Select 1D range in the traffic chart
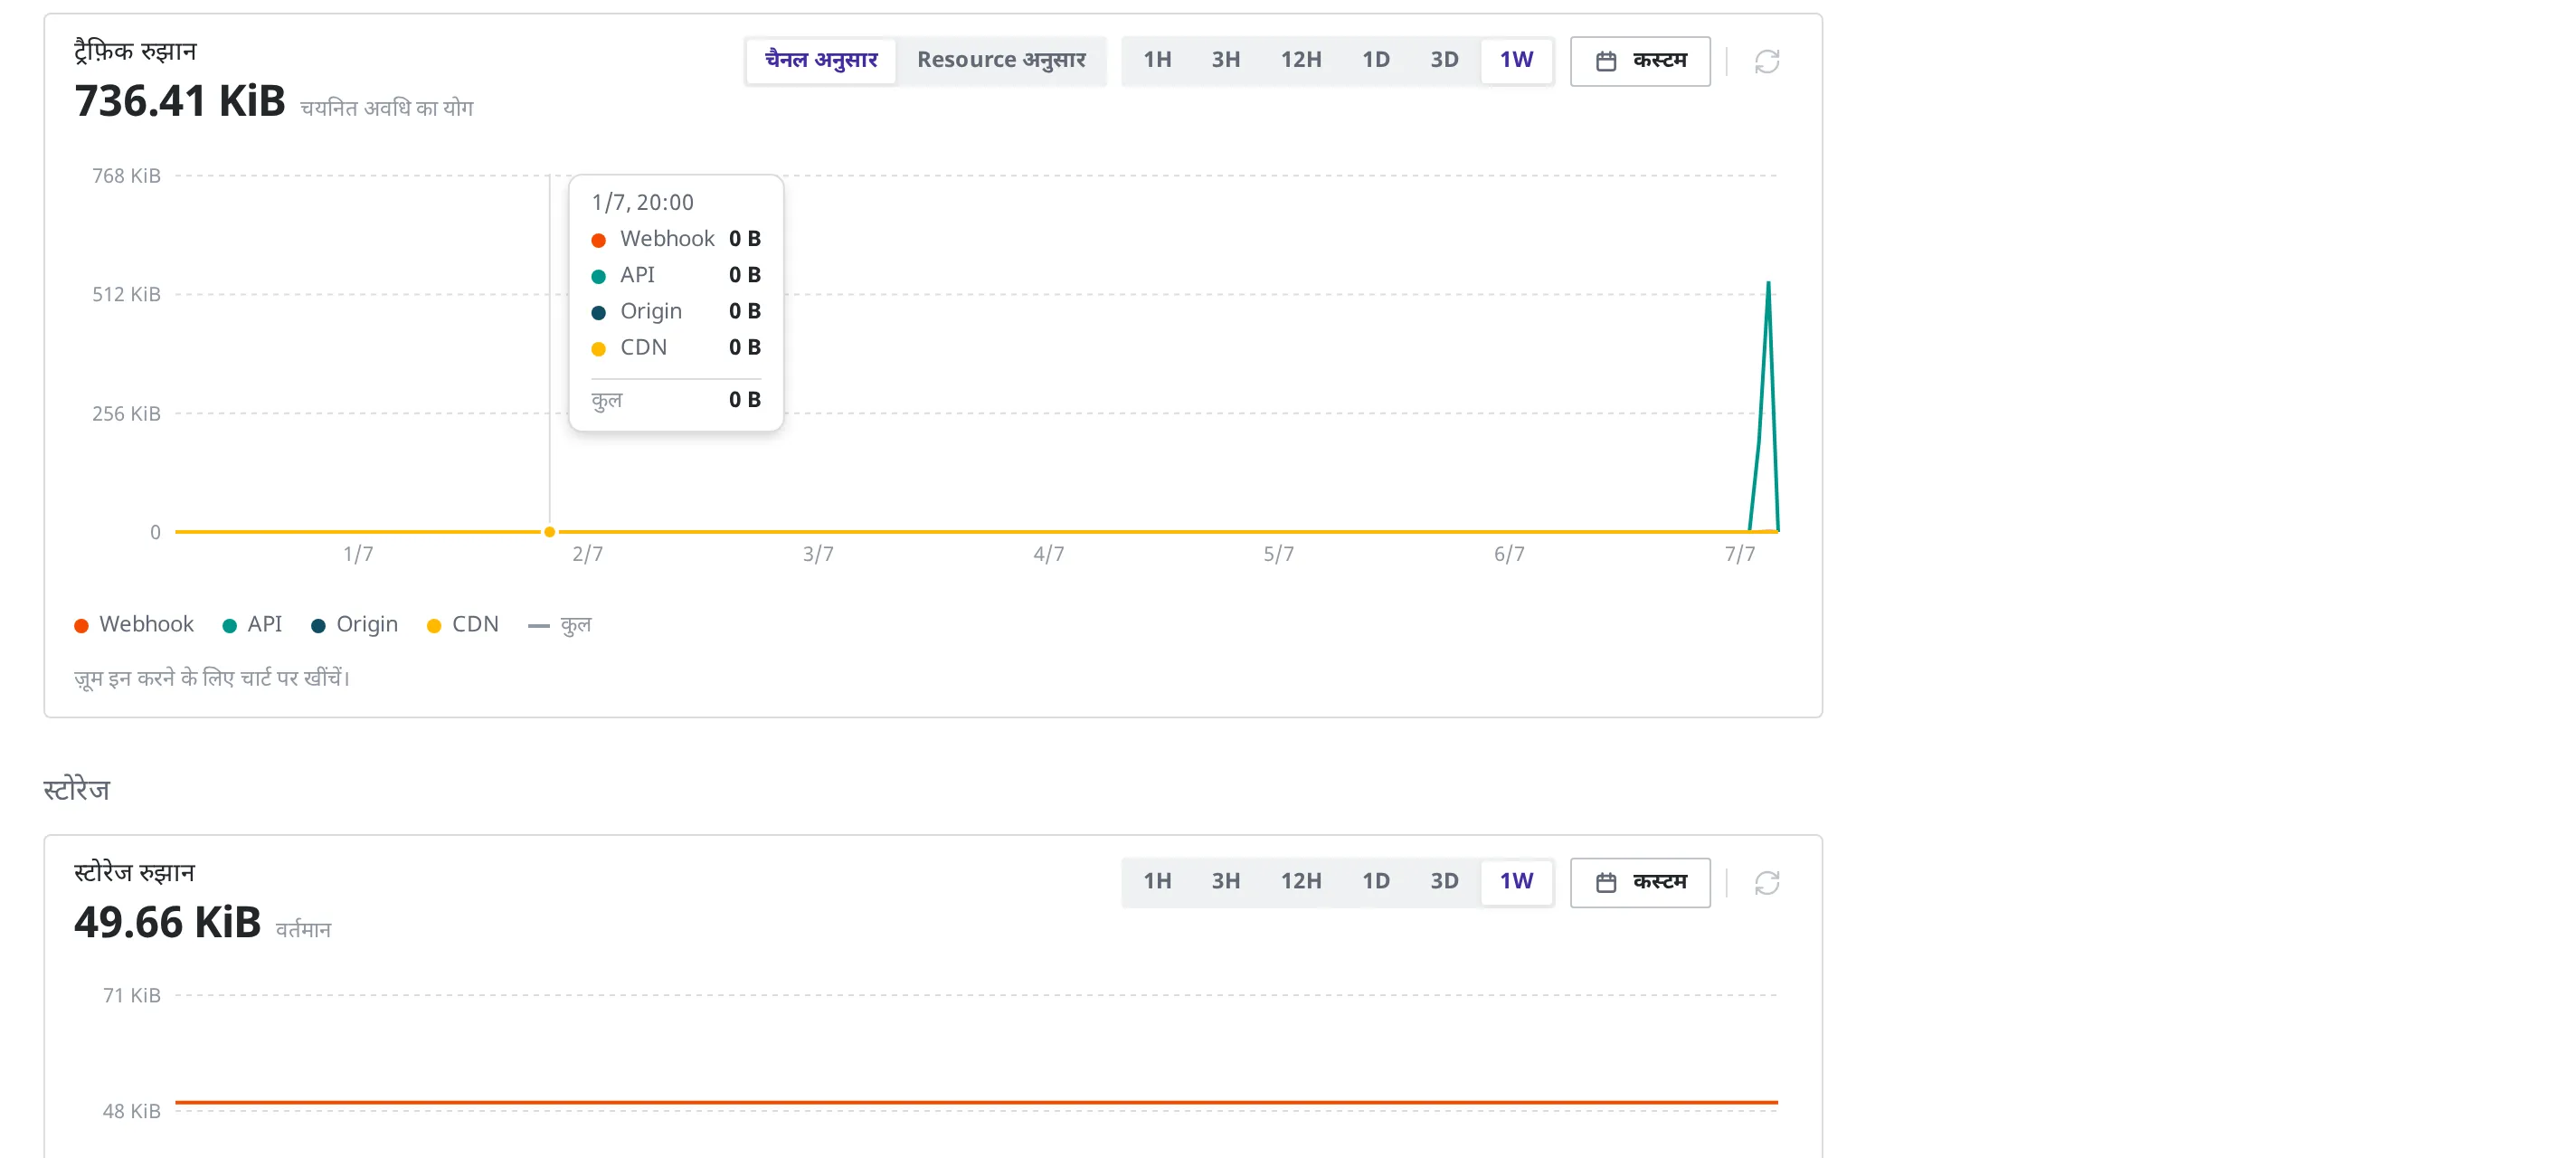The image size is (2576, 1158). click(1375, 60)
